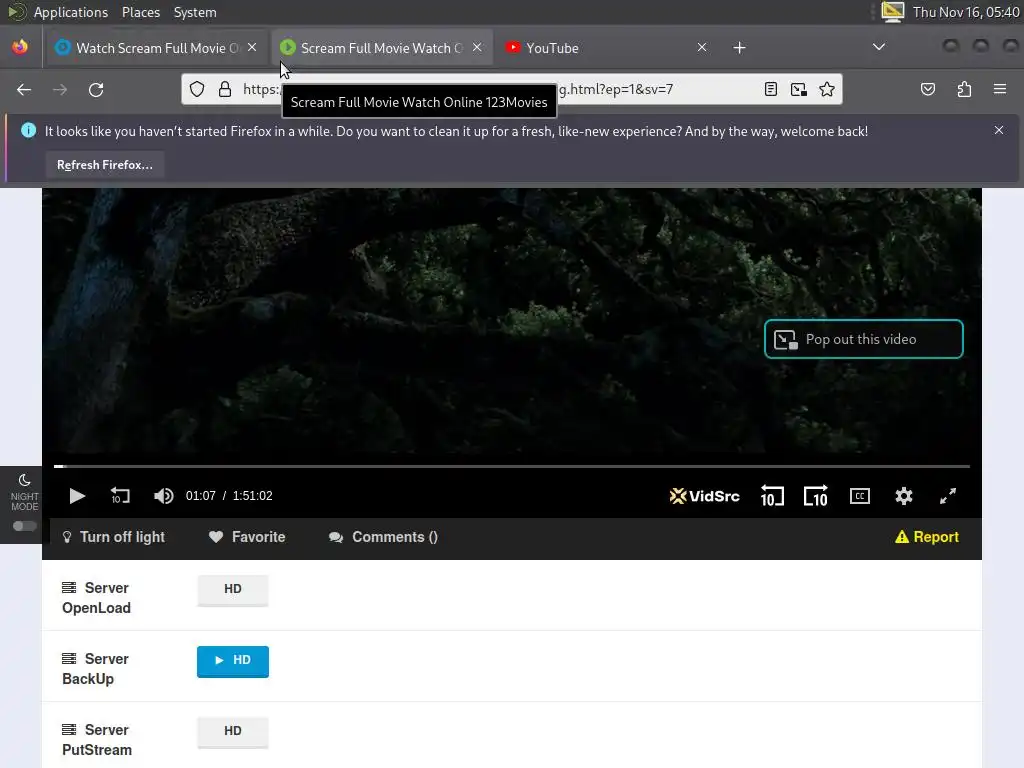1024x768 pixels.
Task: Click the Firefox logo icon at tab bar start
Action: (x=20, y=47)
